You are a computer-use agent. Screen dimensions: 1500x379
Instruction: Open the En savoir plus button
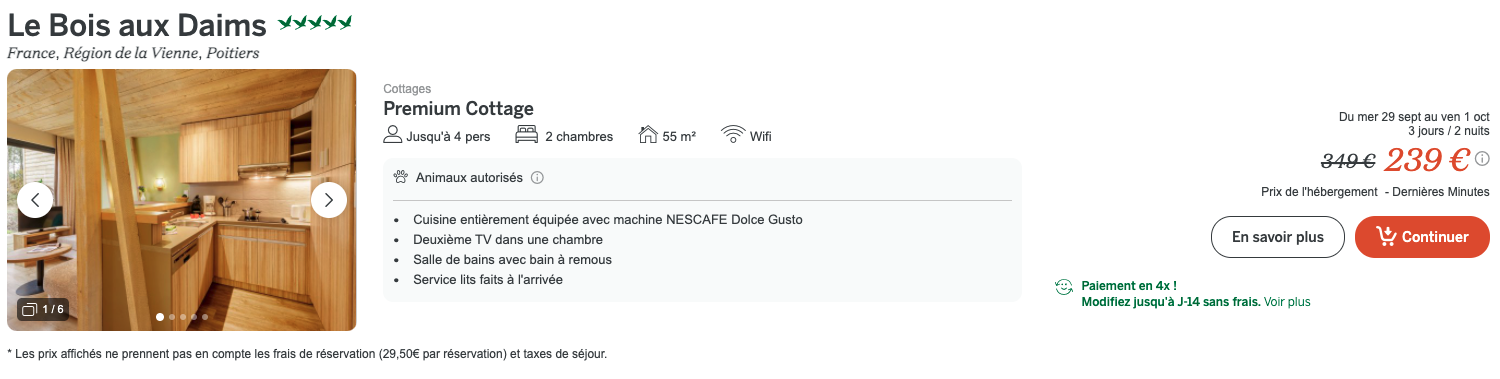coord(1277,237)
